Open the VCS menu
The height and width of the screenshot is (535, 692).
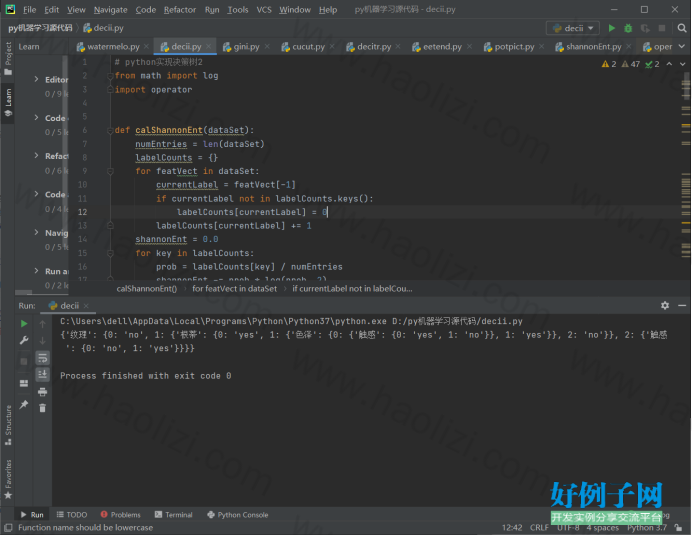264,10
